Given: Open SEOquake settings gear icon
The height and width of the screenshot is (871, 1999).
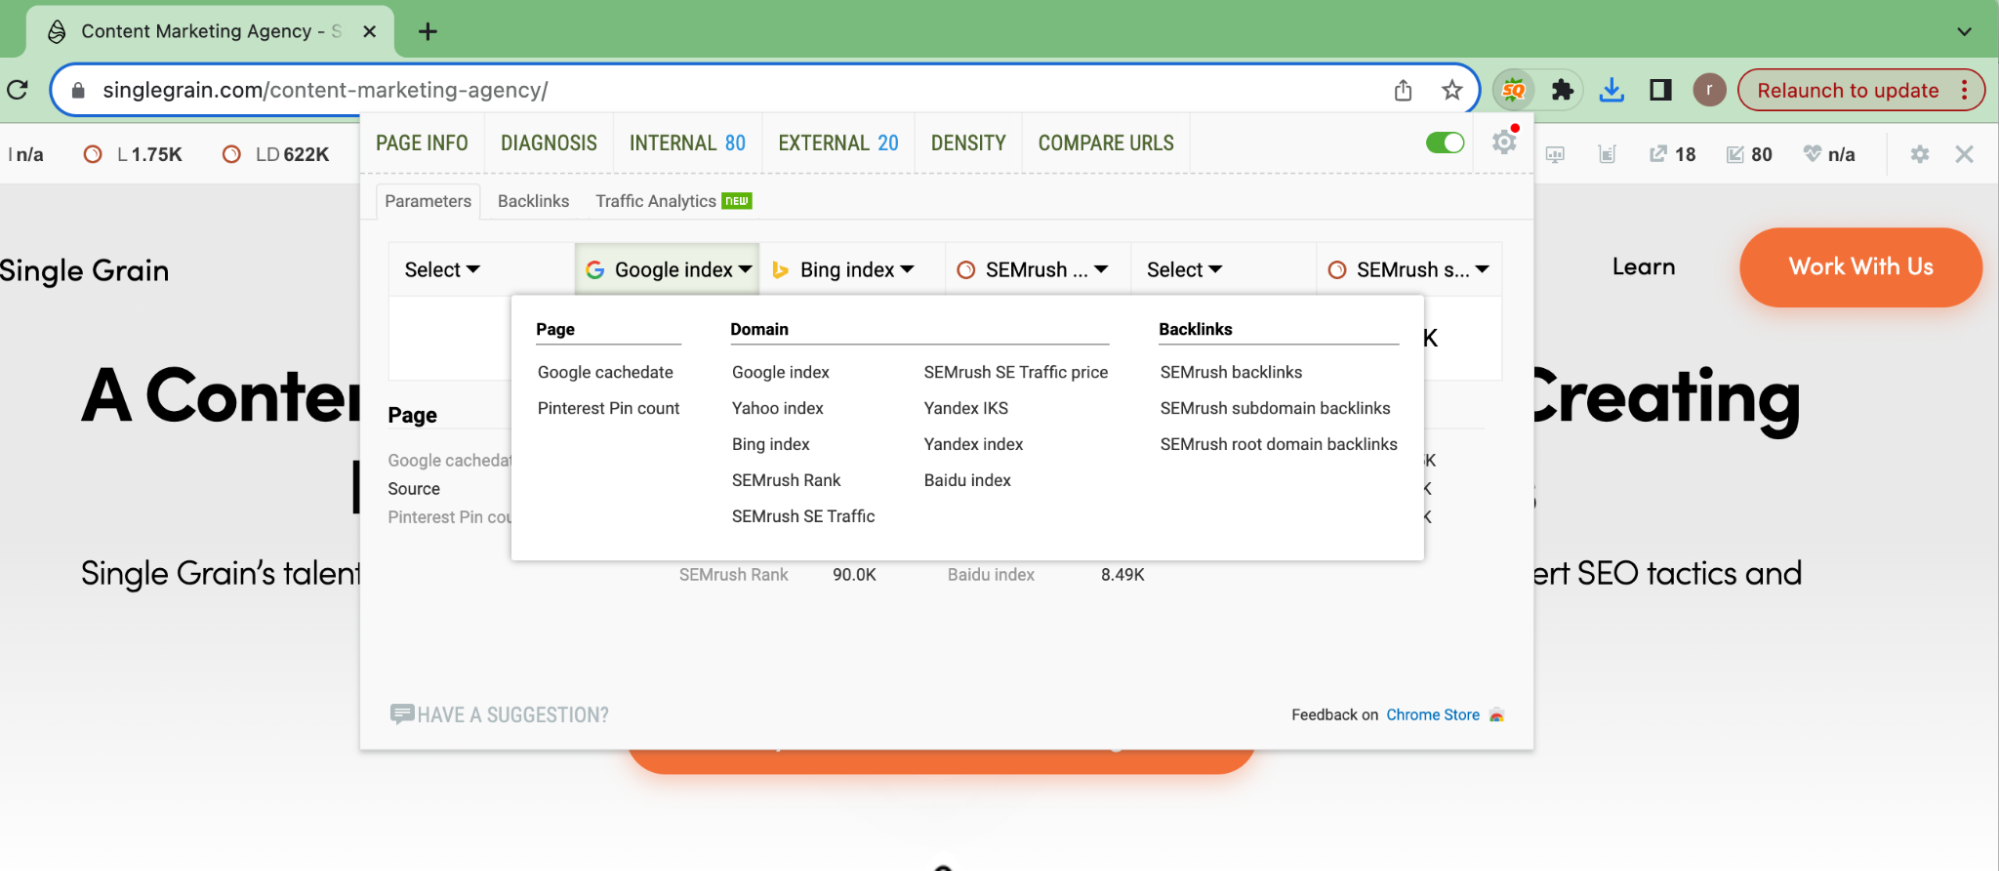Looking at the screenshot, I should click(1505, 142).
